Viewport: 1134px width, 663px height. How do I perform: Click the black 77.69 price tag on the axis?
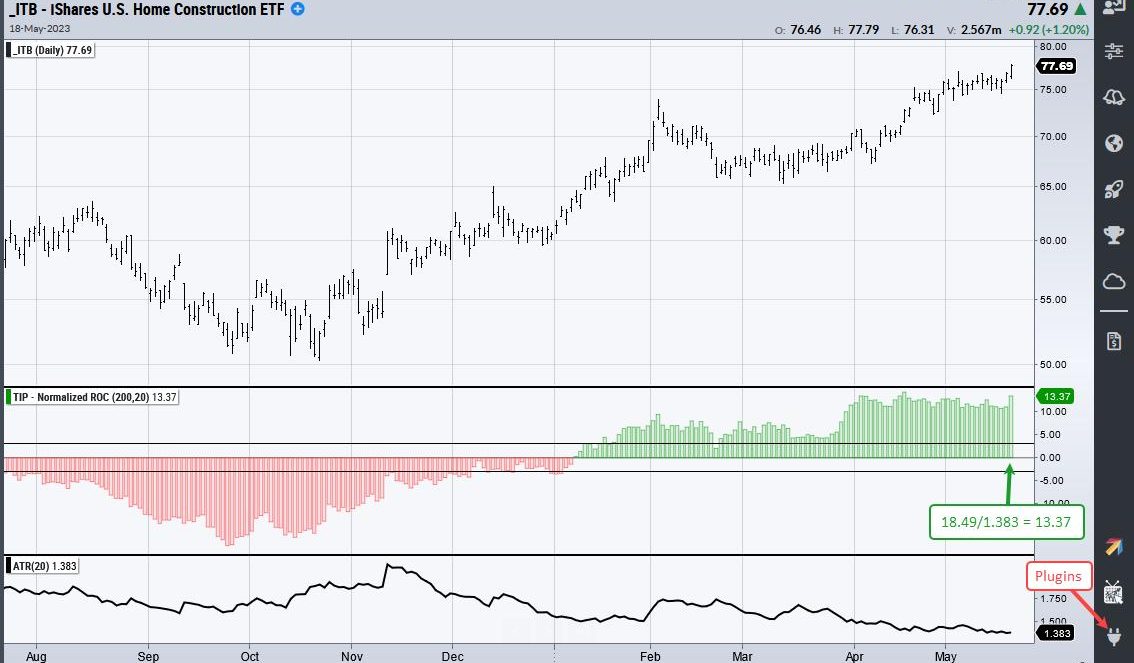tap(1057, 66)
